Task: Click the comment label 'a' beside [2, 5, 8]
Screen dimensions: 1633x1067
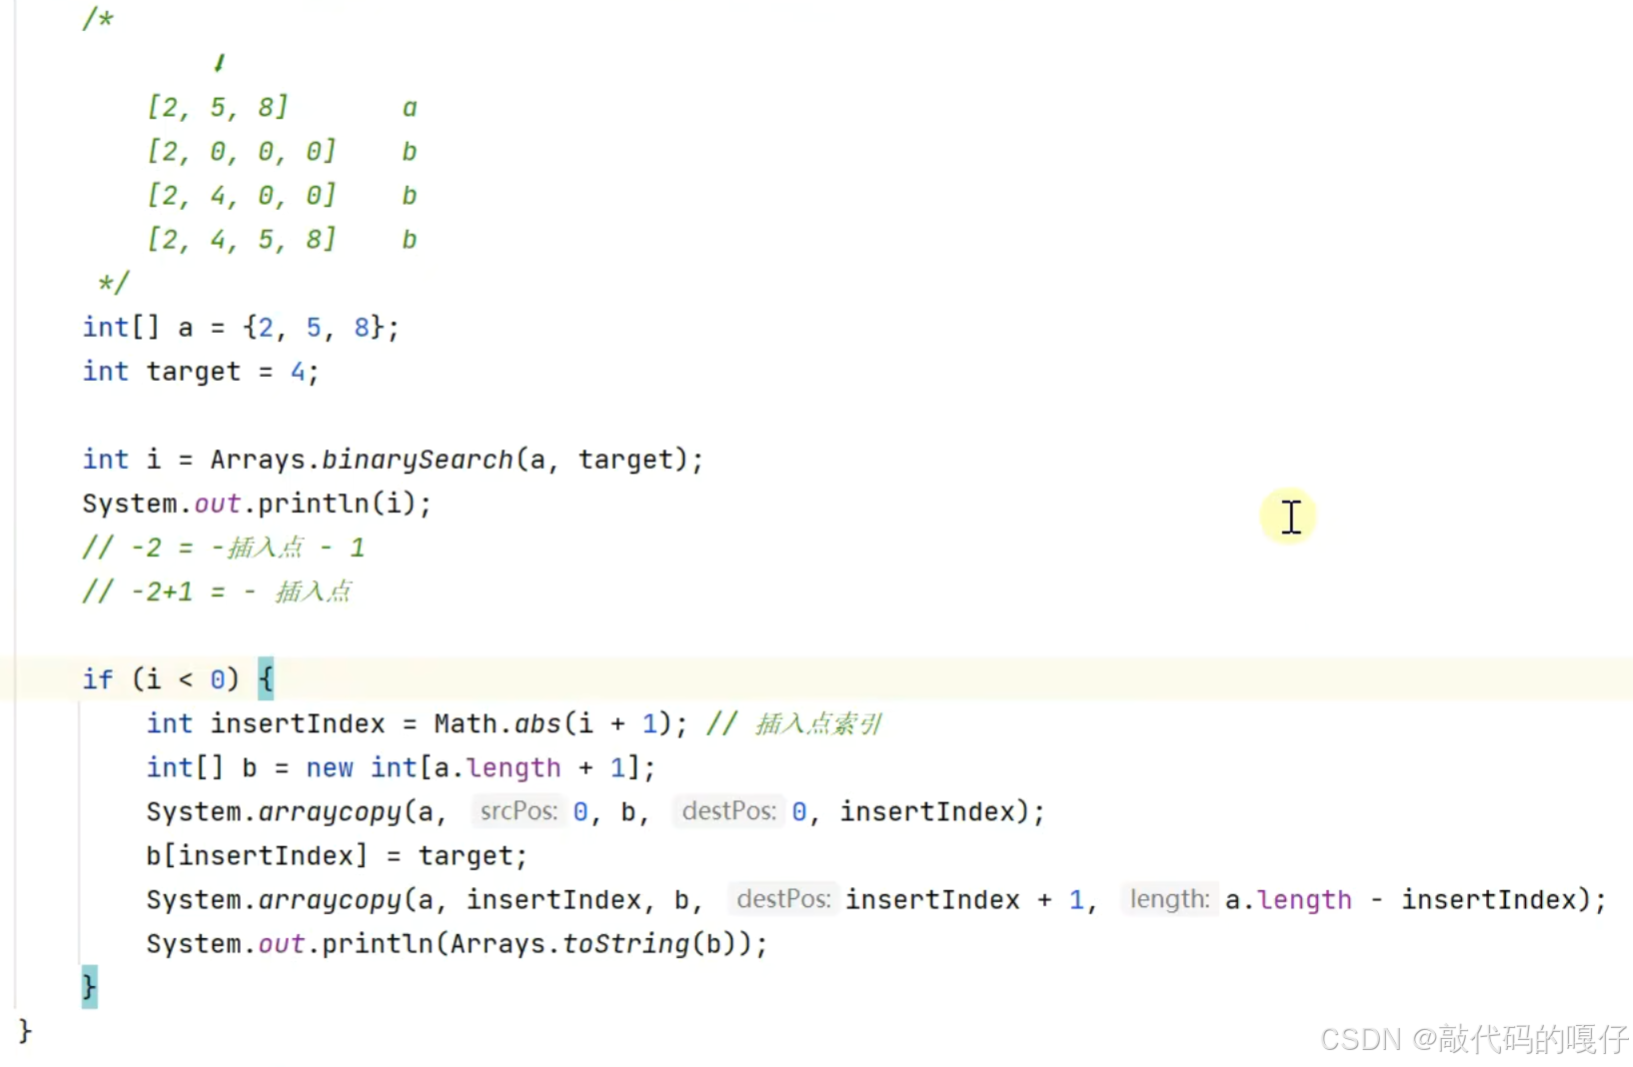Action: [x=409, y=107]
